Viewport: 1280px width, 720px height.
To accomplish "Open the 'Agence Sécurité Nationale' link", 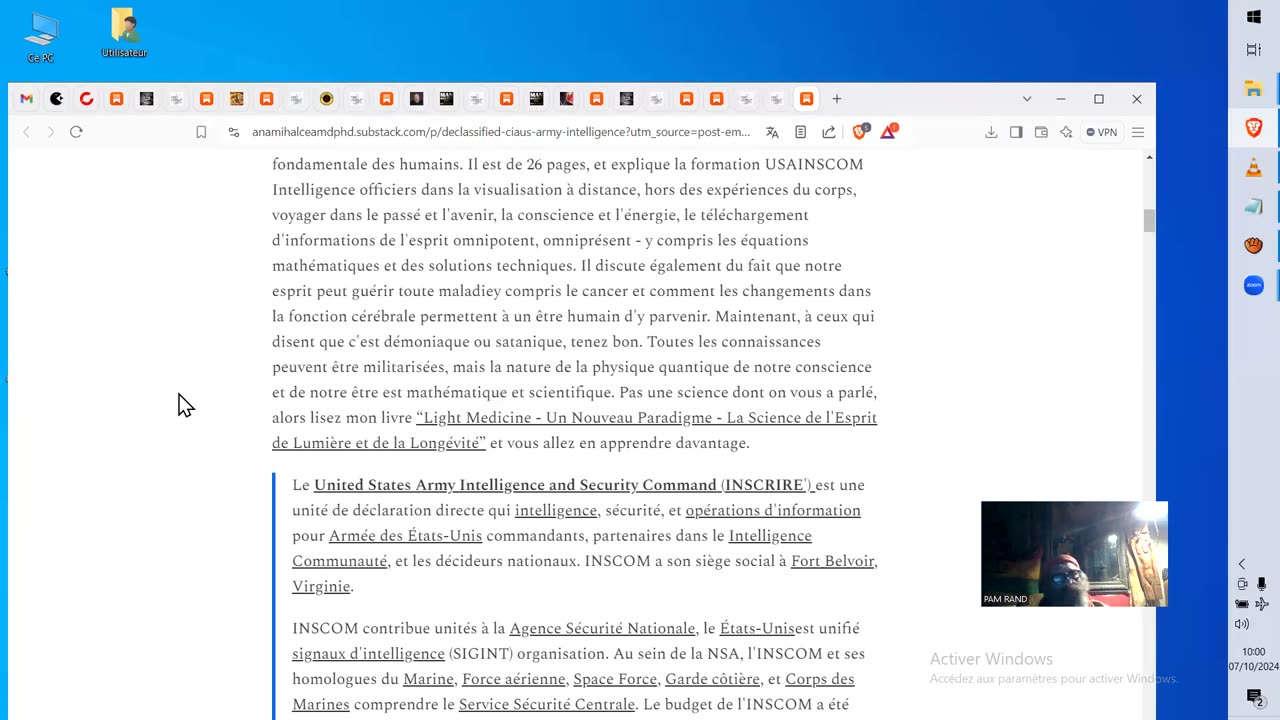I will click(x=602, y=629).
